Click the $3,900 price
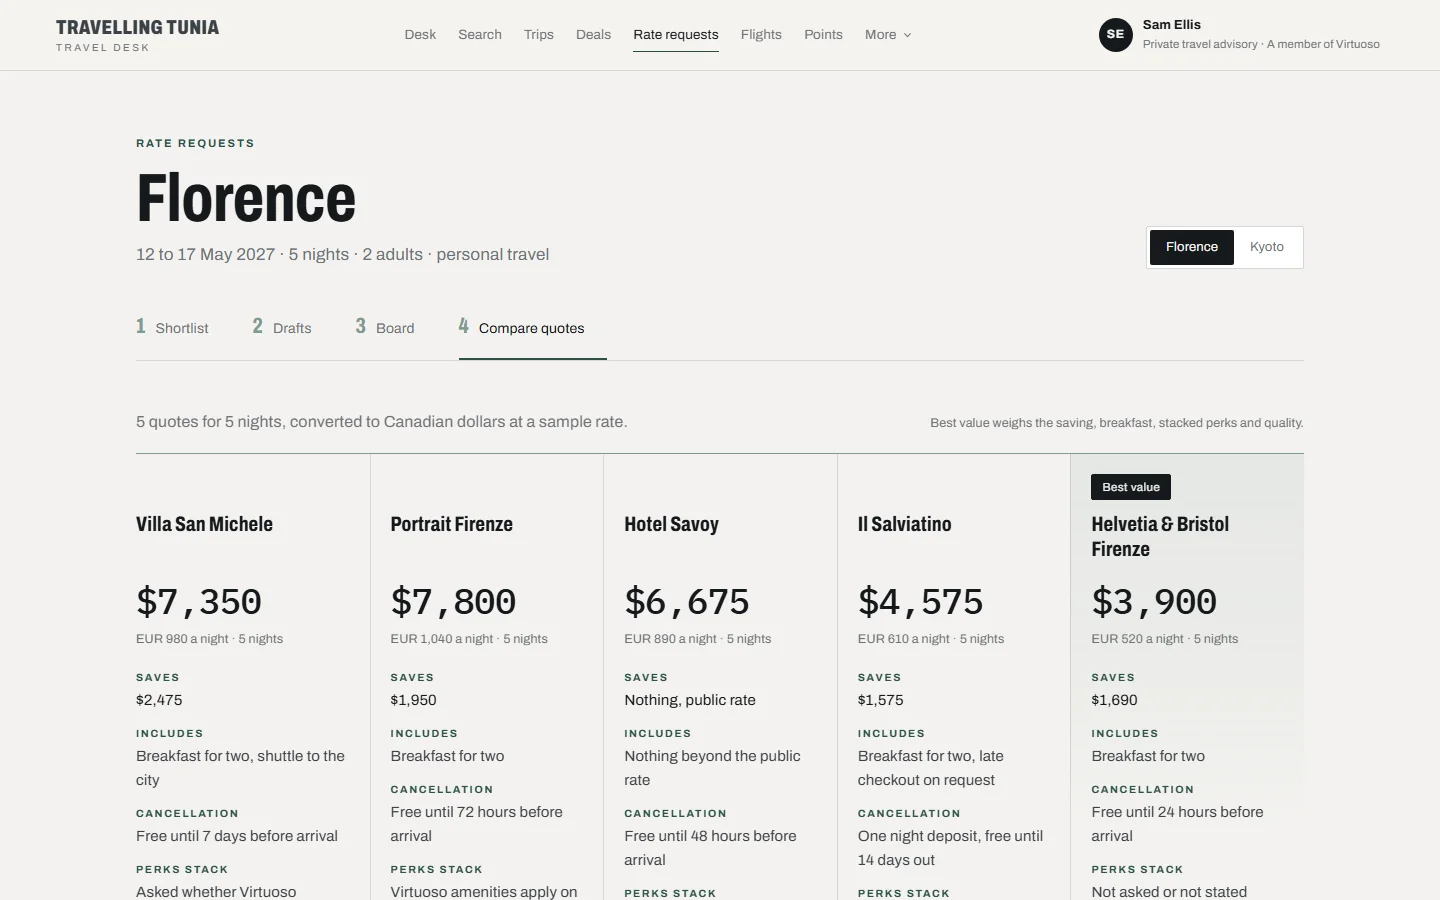This screenshot has height=900, width=1440. [x=1154, y=602]
